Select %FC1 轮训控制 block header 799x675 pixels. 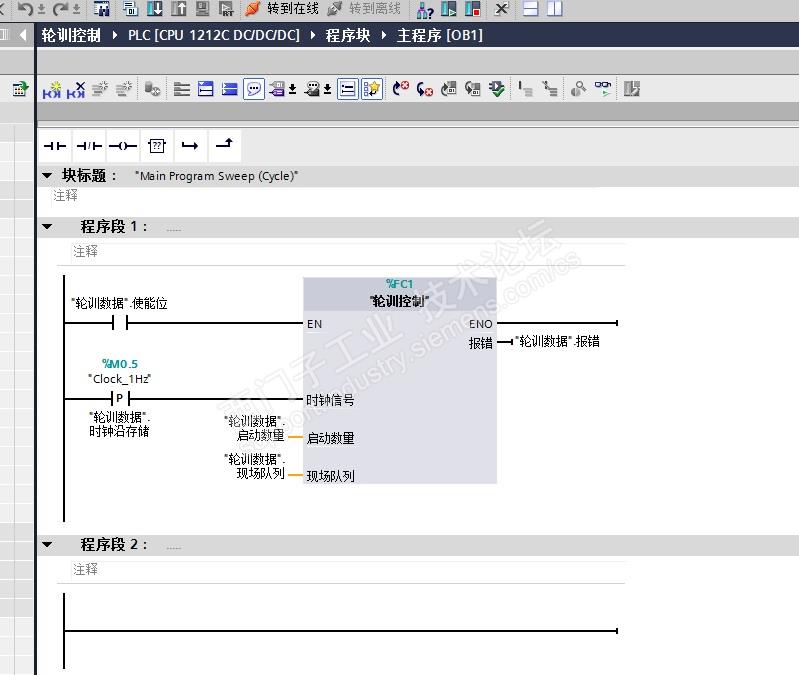point(400,294)
